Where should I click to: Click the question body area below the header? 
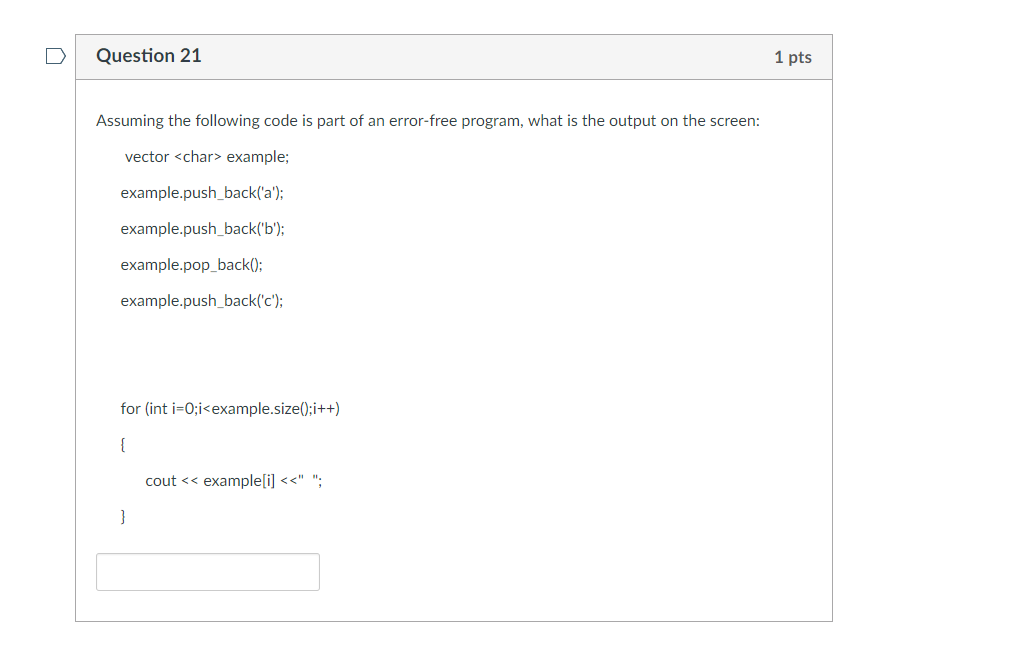(452, 350)
